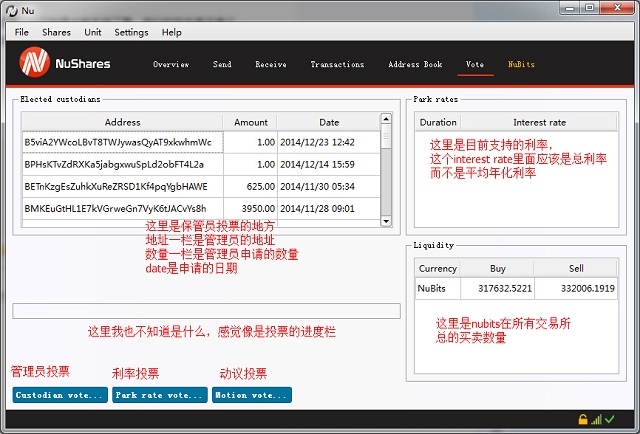640x434 pixels.
Task: Select address BPHsKTvZdRXKa5jabgxwuSpLd2obFT4L2a
Action: (x=122, y=164)
